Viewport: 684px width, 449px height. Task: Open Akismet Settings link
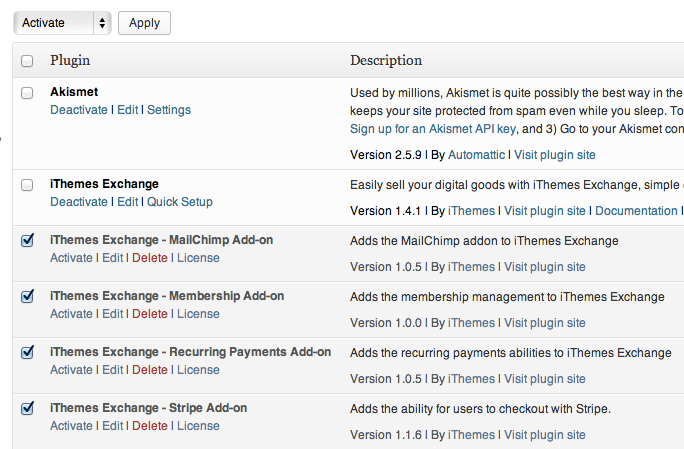click(169, 110)
